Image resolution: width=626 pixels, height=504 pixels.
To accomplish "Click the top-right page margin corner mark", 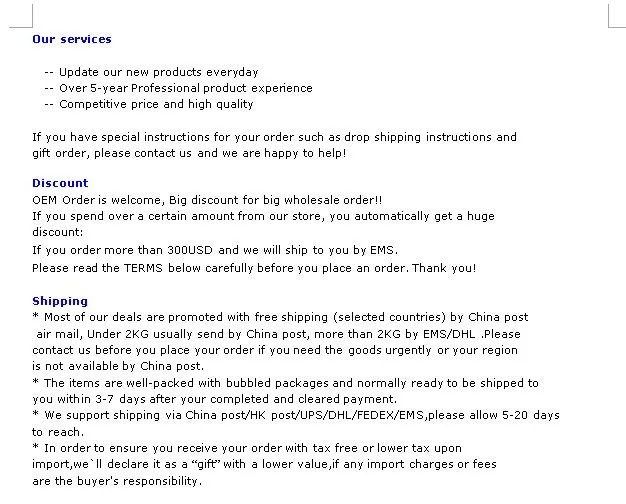I will (x=616, y=16).
